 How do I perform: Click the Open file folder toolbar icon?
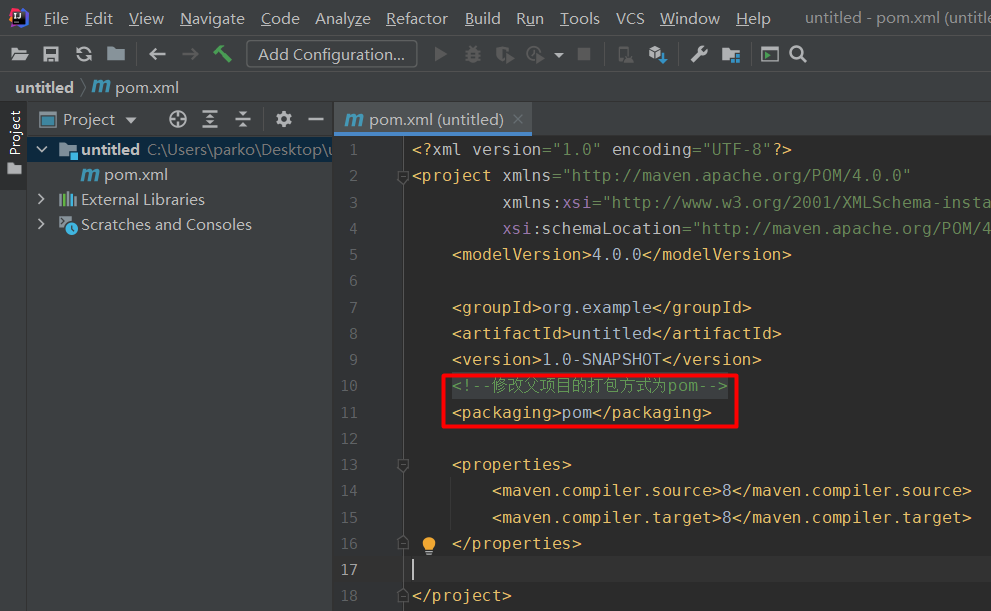(20, 54)
